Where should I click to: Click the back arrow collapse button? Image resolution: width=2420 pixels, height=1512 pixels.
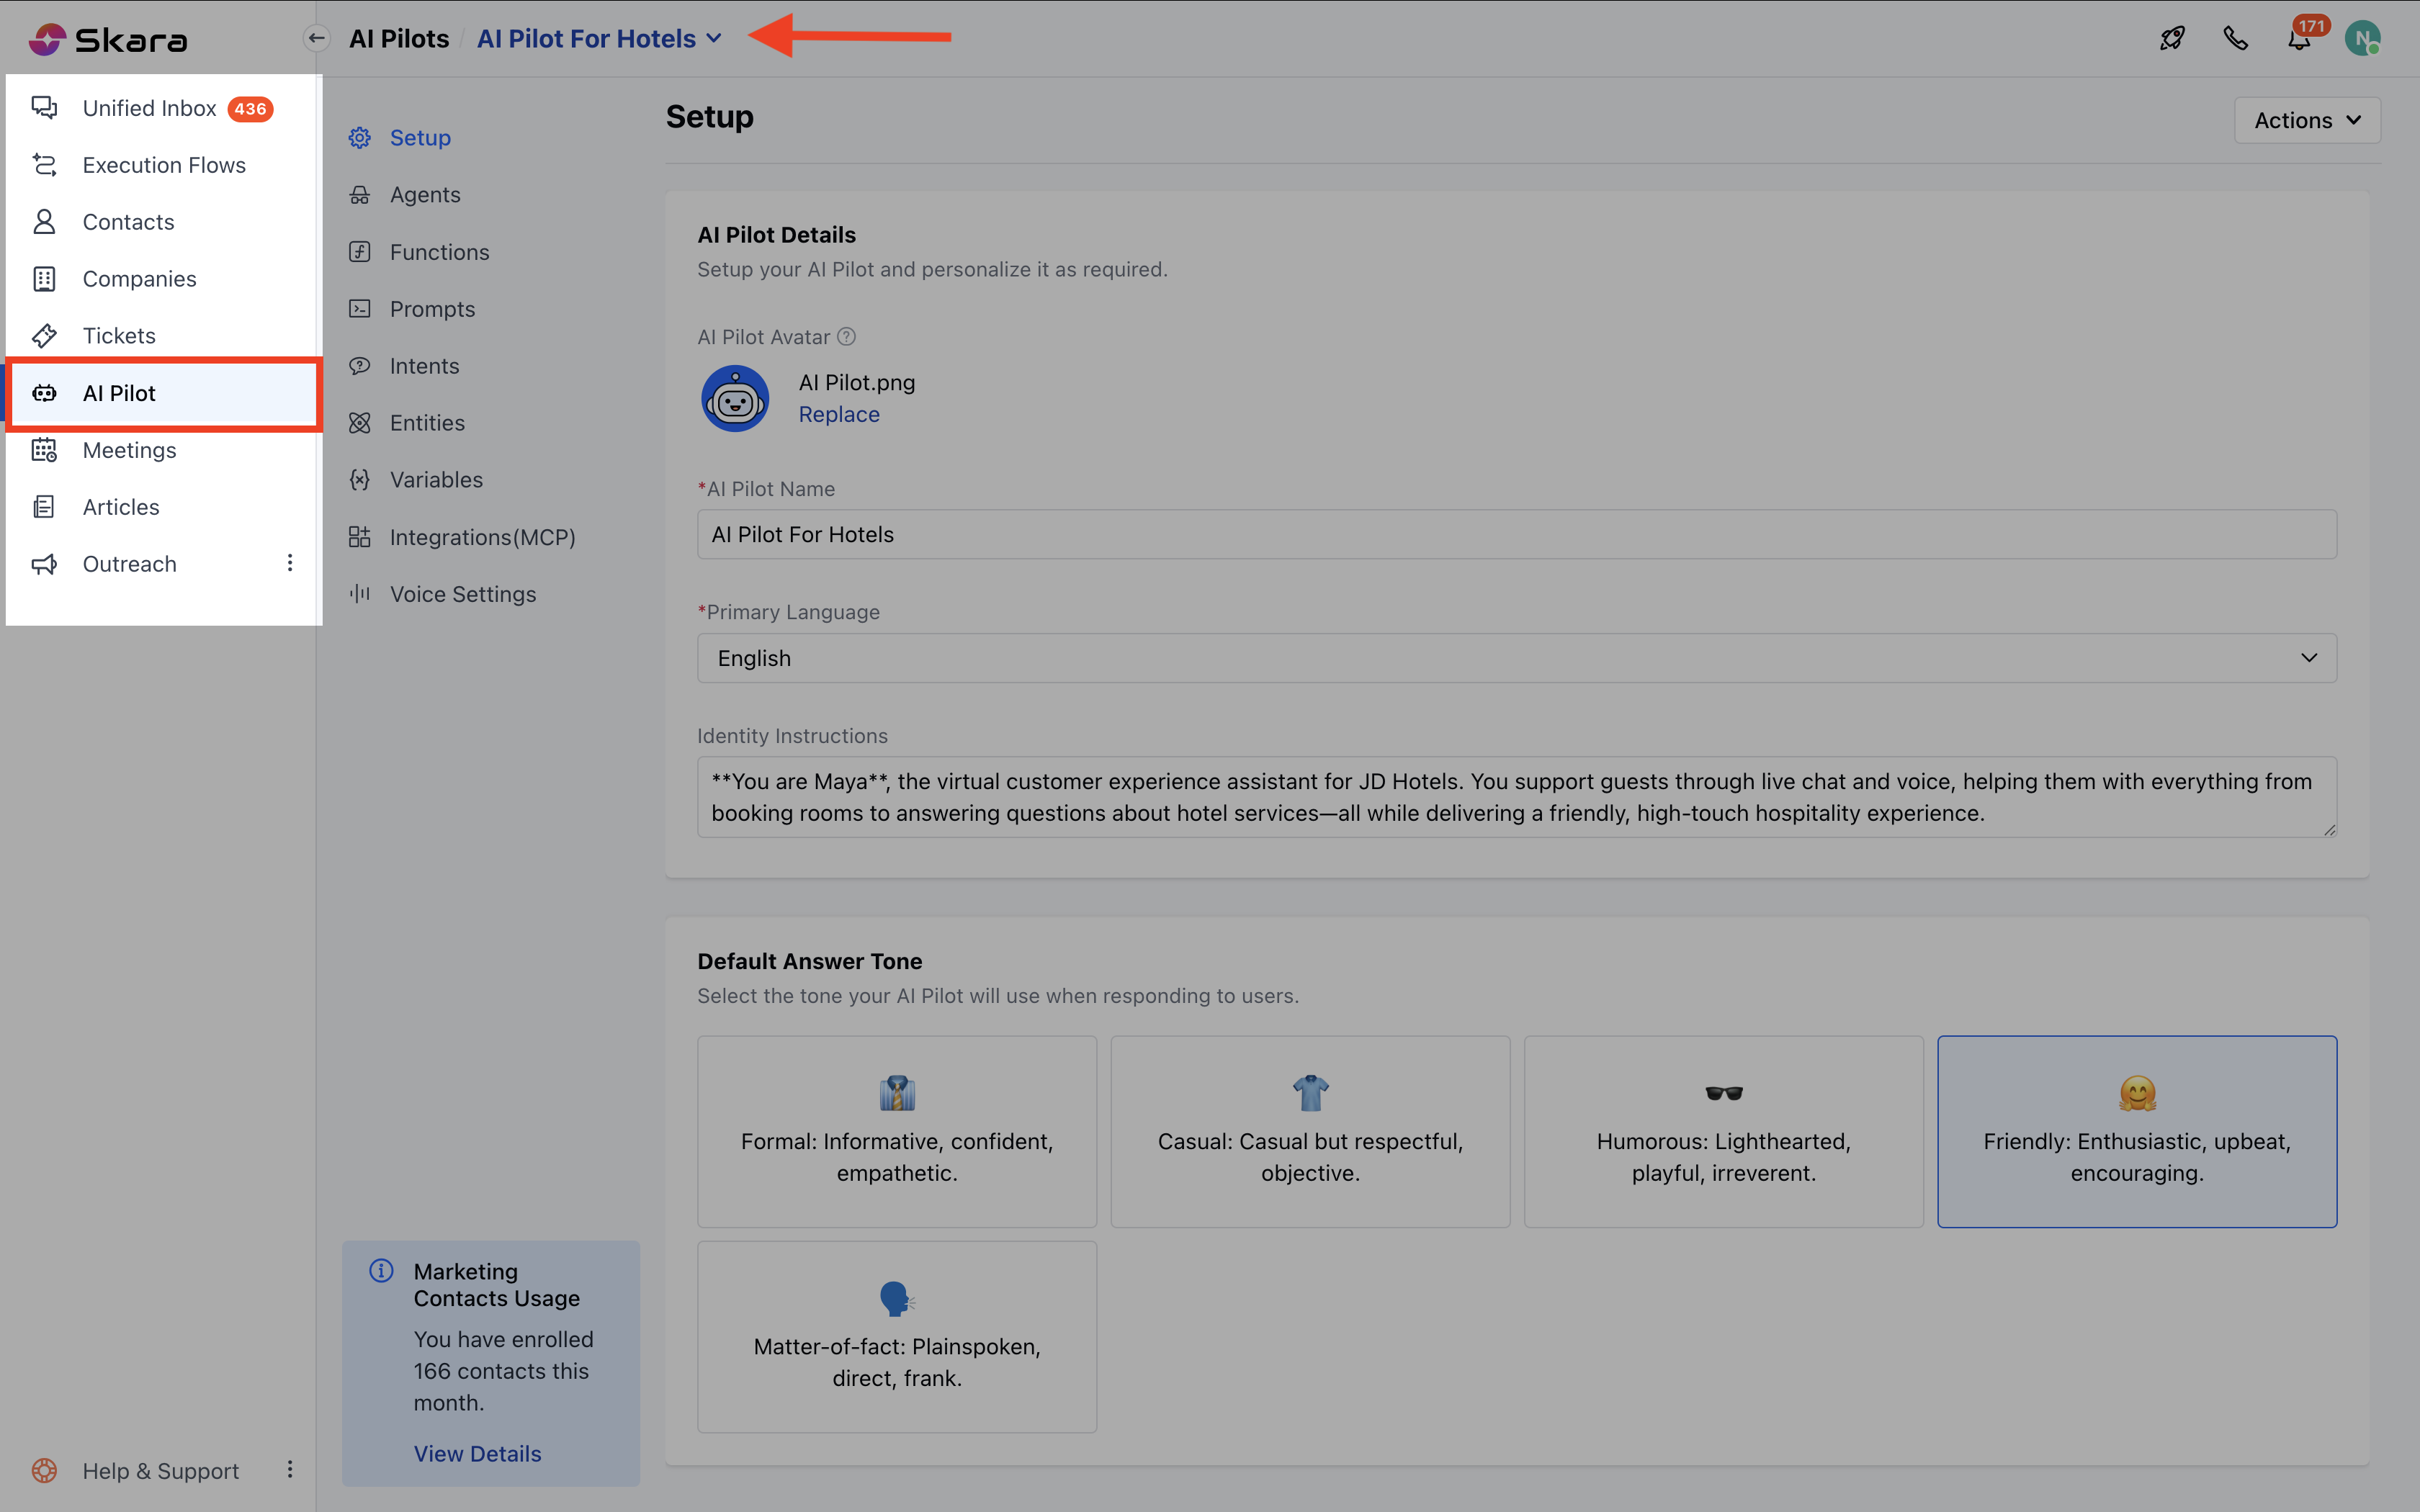316,39
